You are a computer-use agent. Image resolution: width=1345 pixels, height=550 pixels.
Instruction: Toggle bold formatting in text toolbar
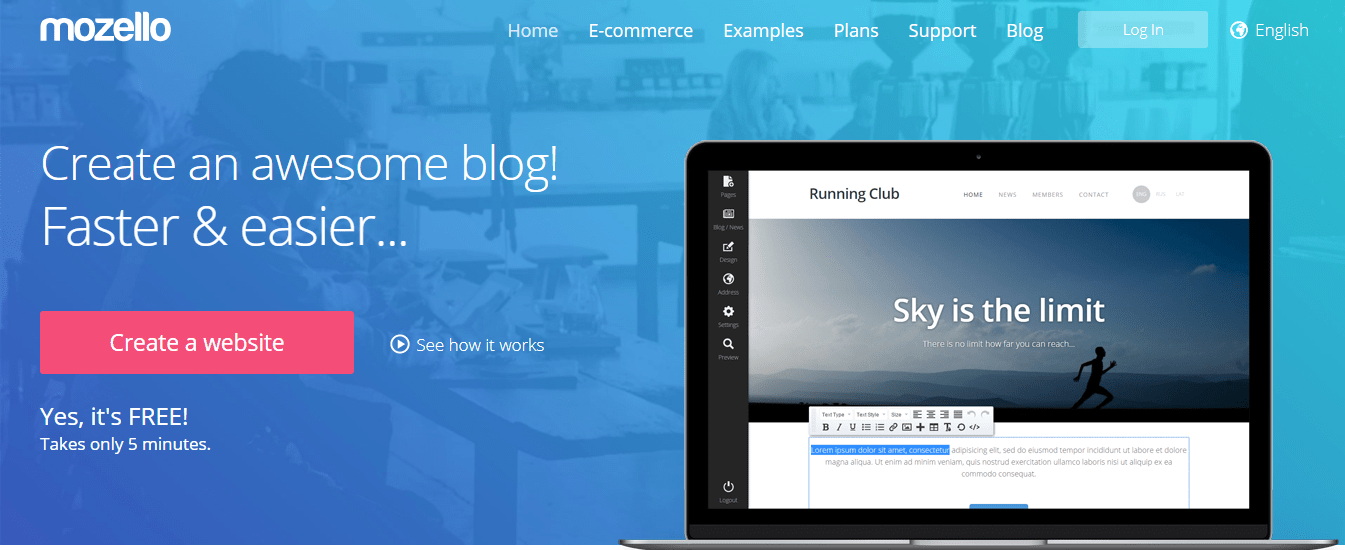[x=826, y=427]
